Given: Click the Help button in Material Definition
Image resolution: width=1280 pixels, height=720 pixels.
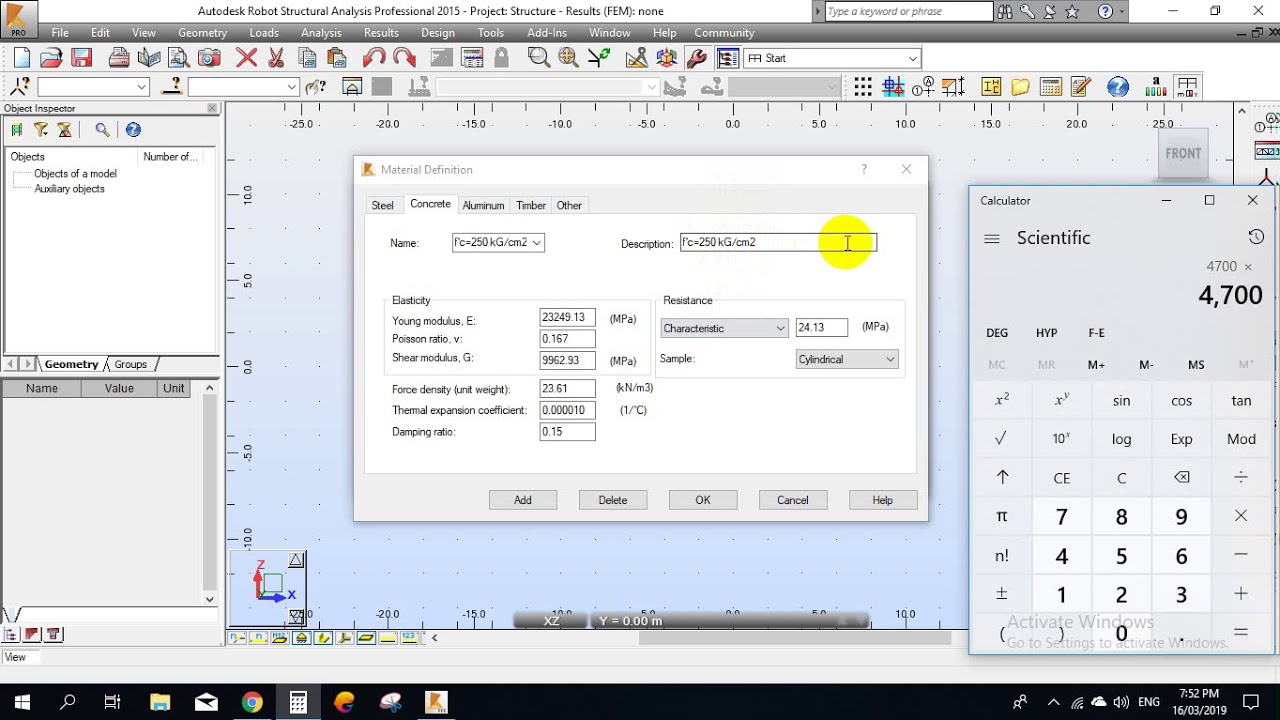Looking at the screenshot, I should pos(882,500).
